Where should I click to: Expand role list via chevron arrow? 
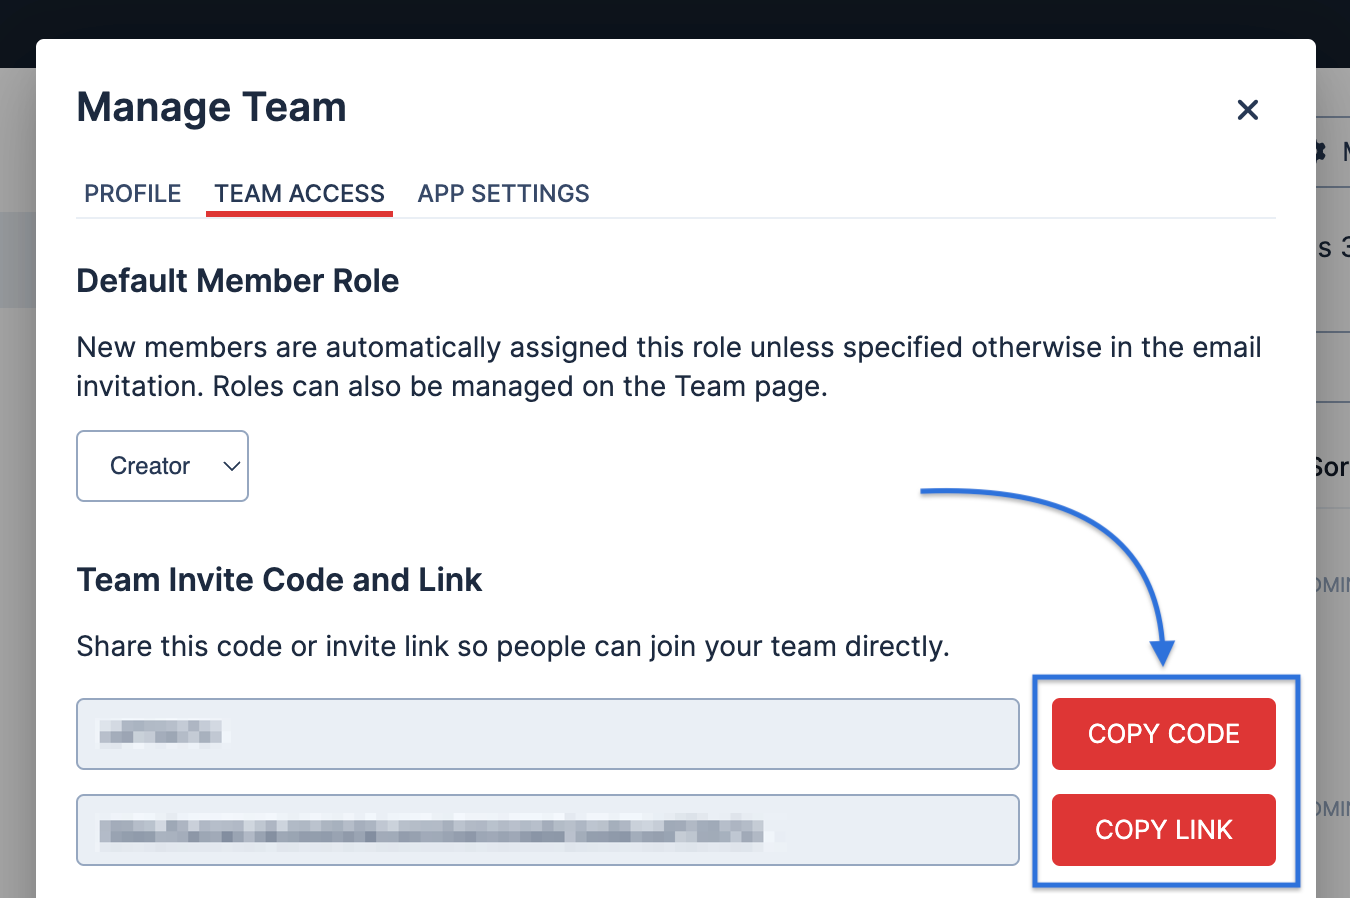pos(231,466)
